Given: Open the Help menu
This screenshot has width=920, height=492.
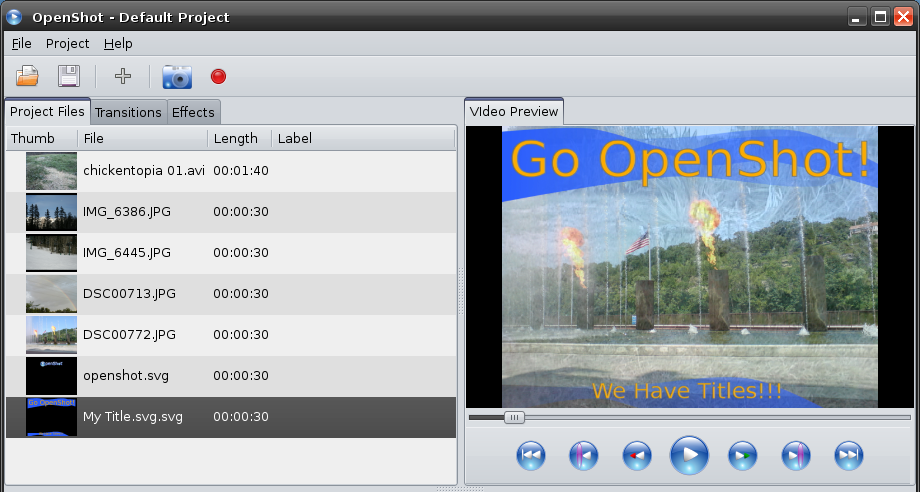Looking at the screenshot, I should coord(118,44).
